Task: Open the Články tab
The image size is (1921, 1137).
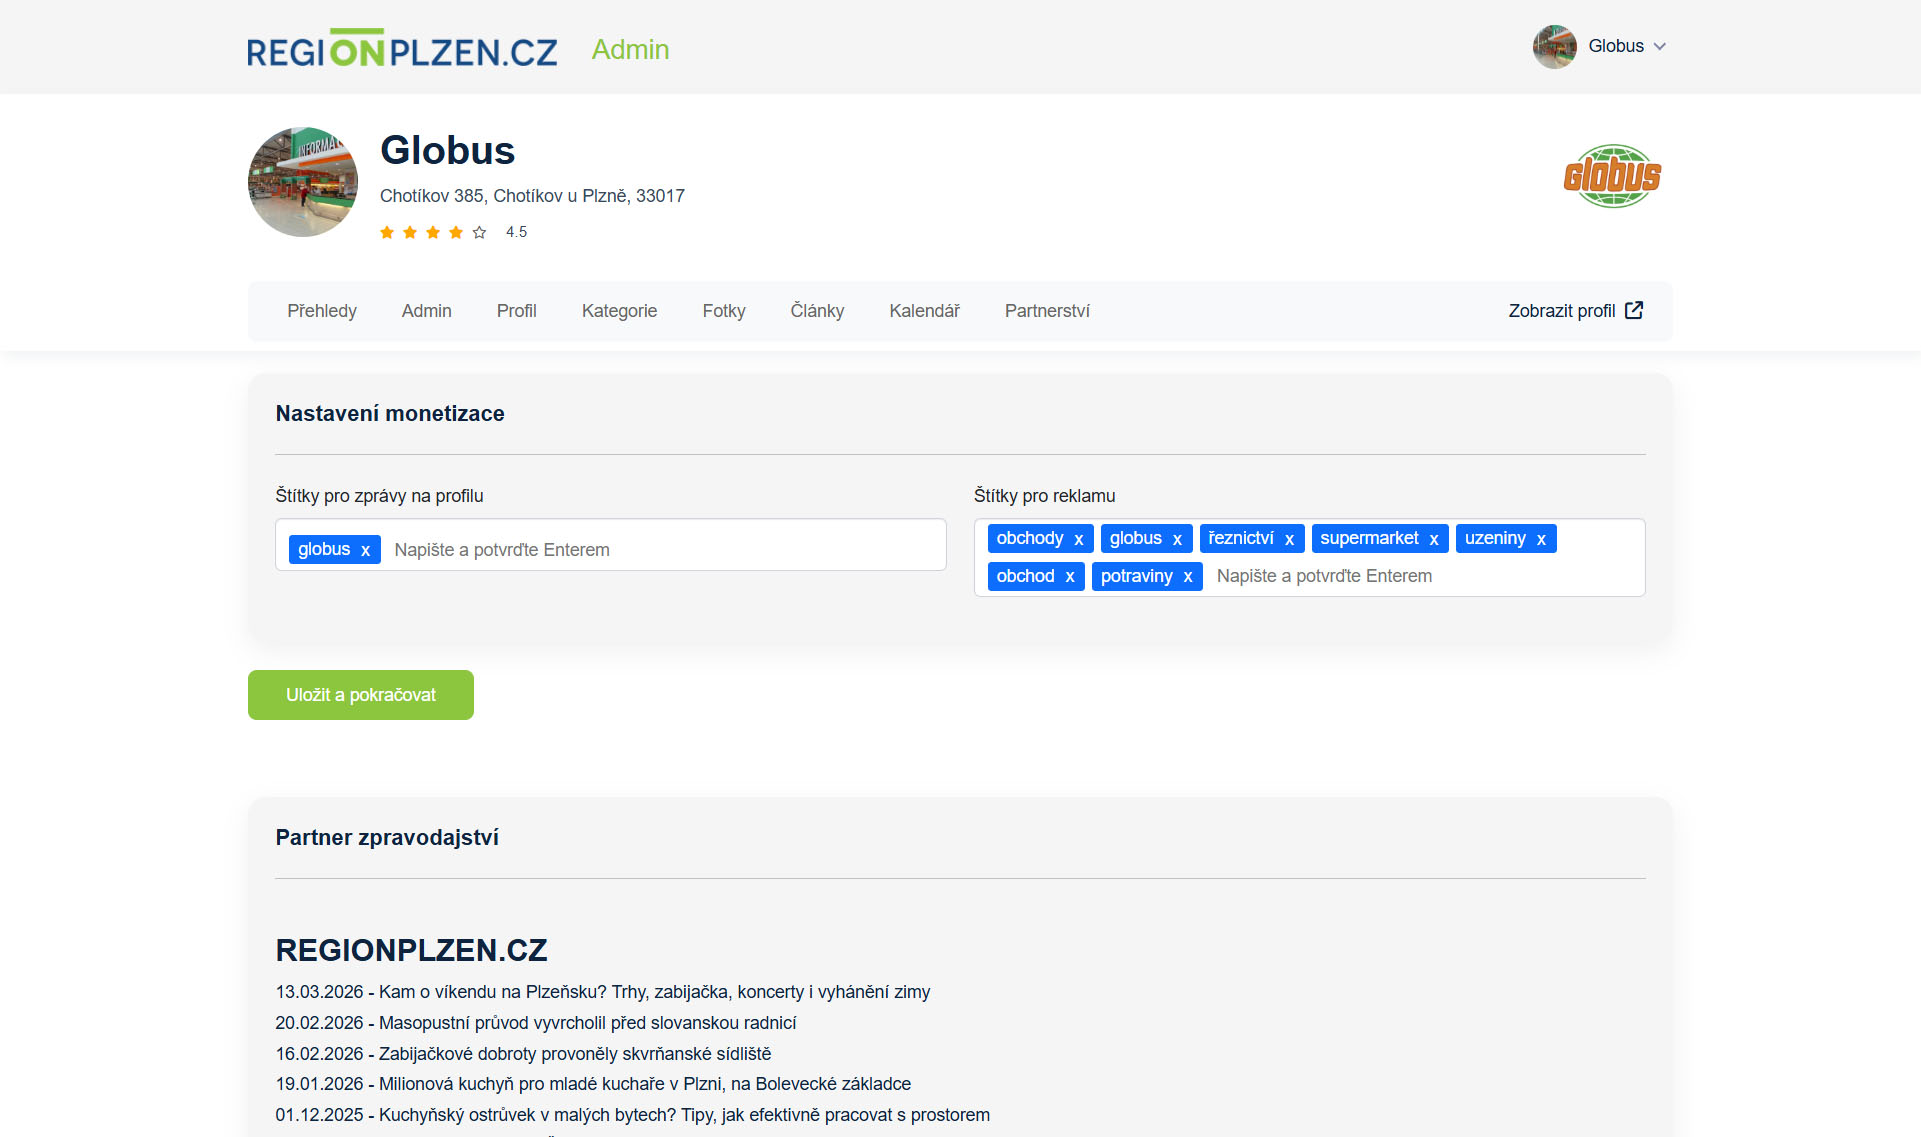Action: 817,311
